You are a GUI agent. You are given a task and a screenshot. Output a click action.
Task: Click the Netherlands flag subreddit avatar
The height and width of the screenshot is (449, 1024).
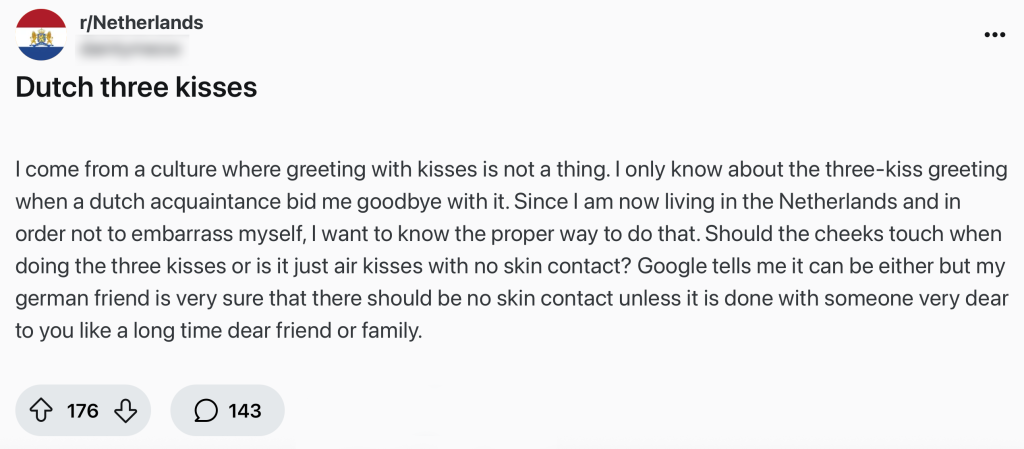41,33
